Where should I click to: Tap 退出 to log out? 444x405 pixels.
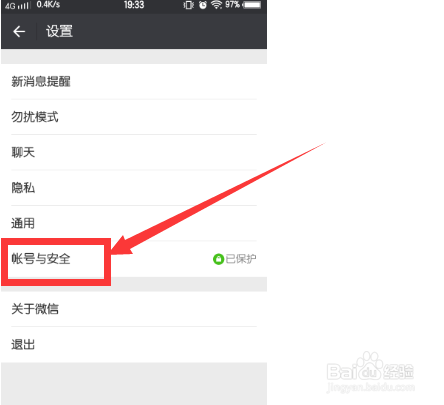click(x=134, y=345)
